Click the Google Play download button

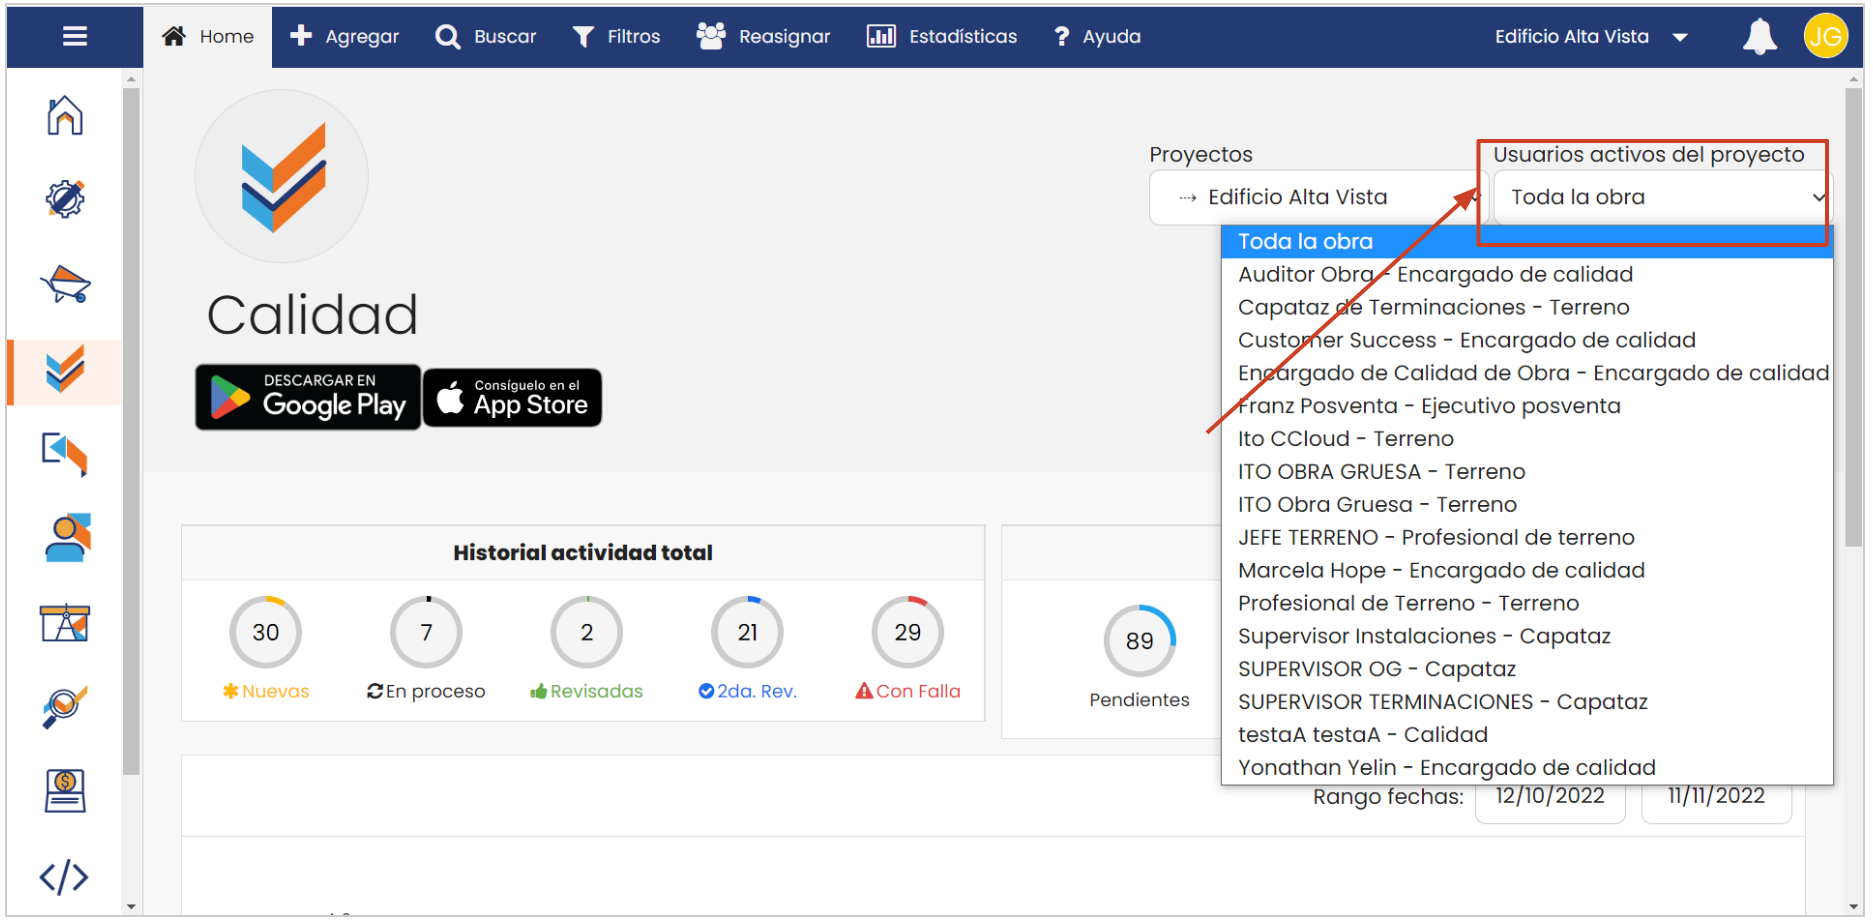coord(308,398)
